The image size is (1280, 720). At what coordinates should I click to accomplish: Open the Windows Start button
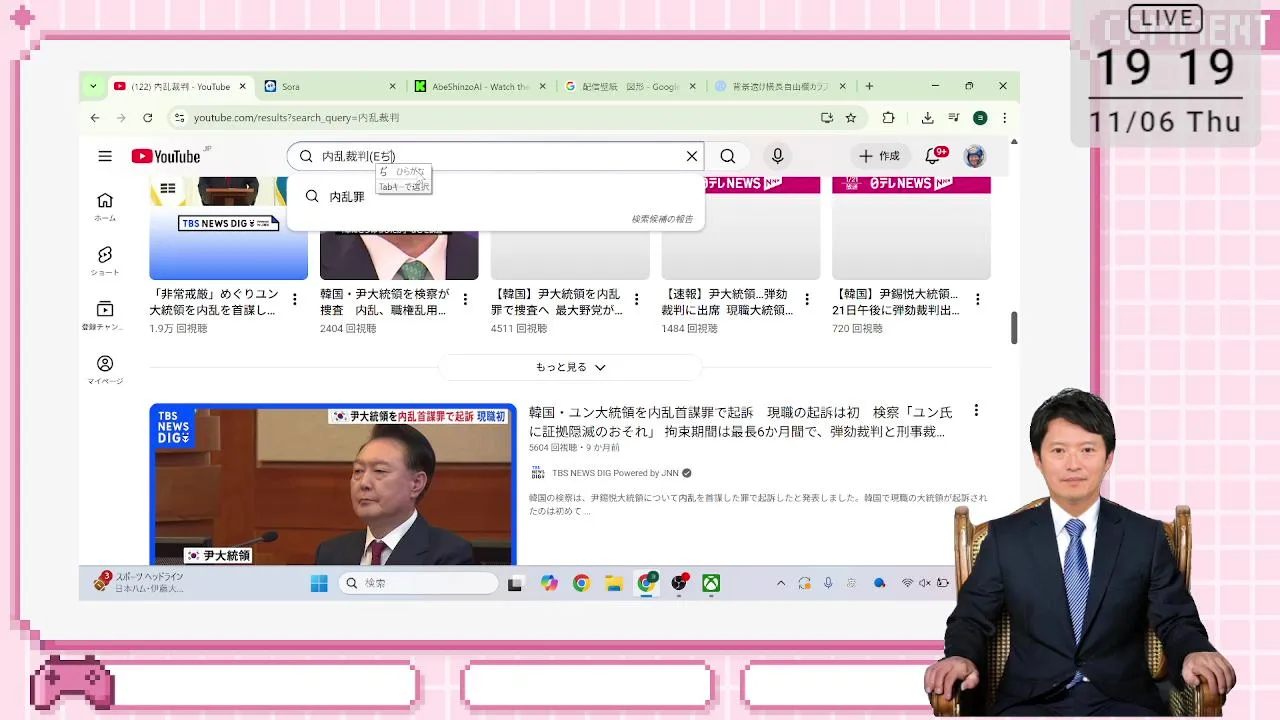coord(319,583)
